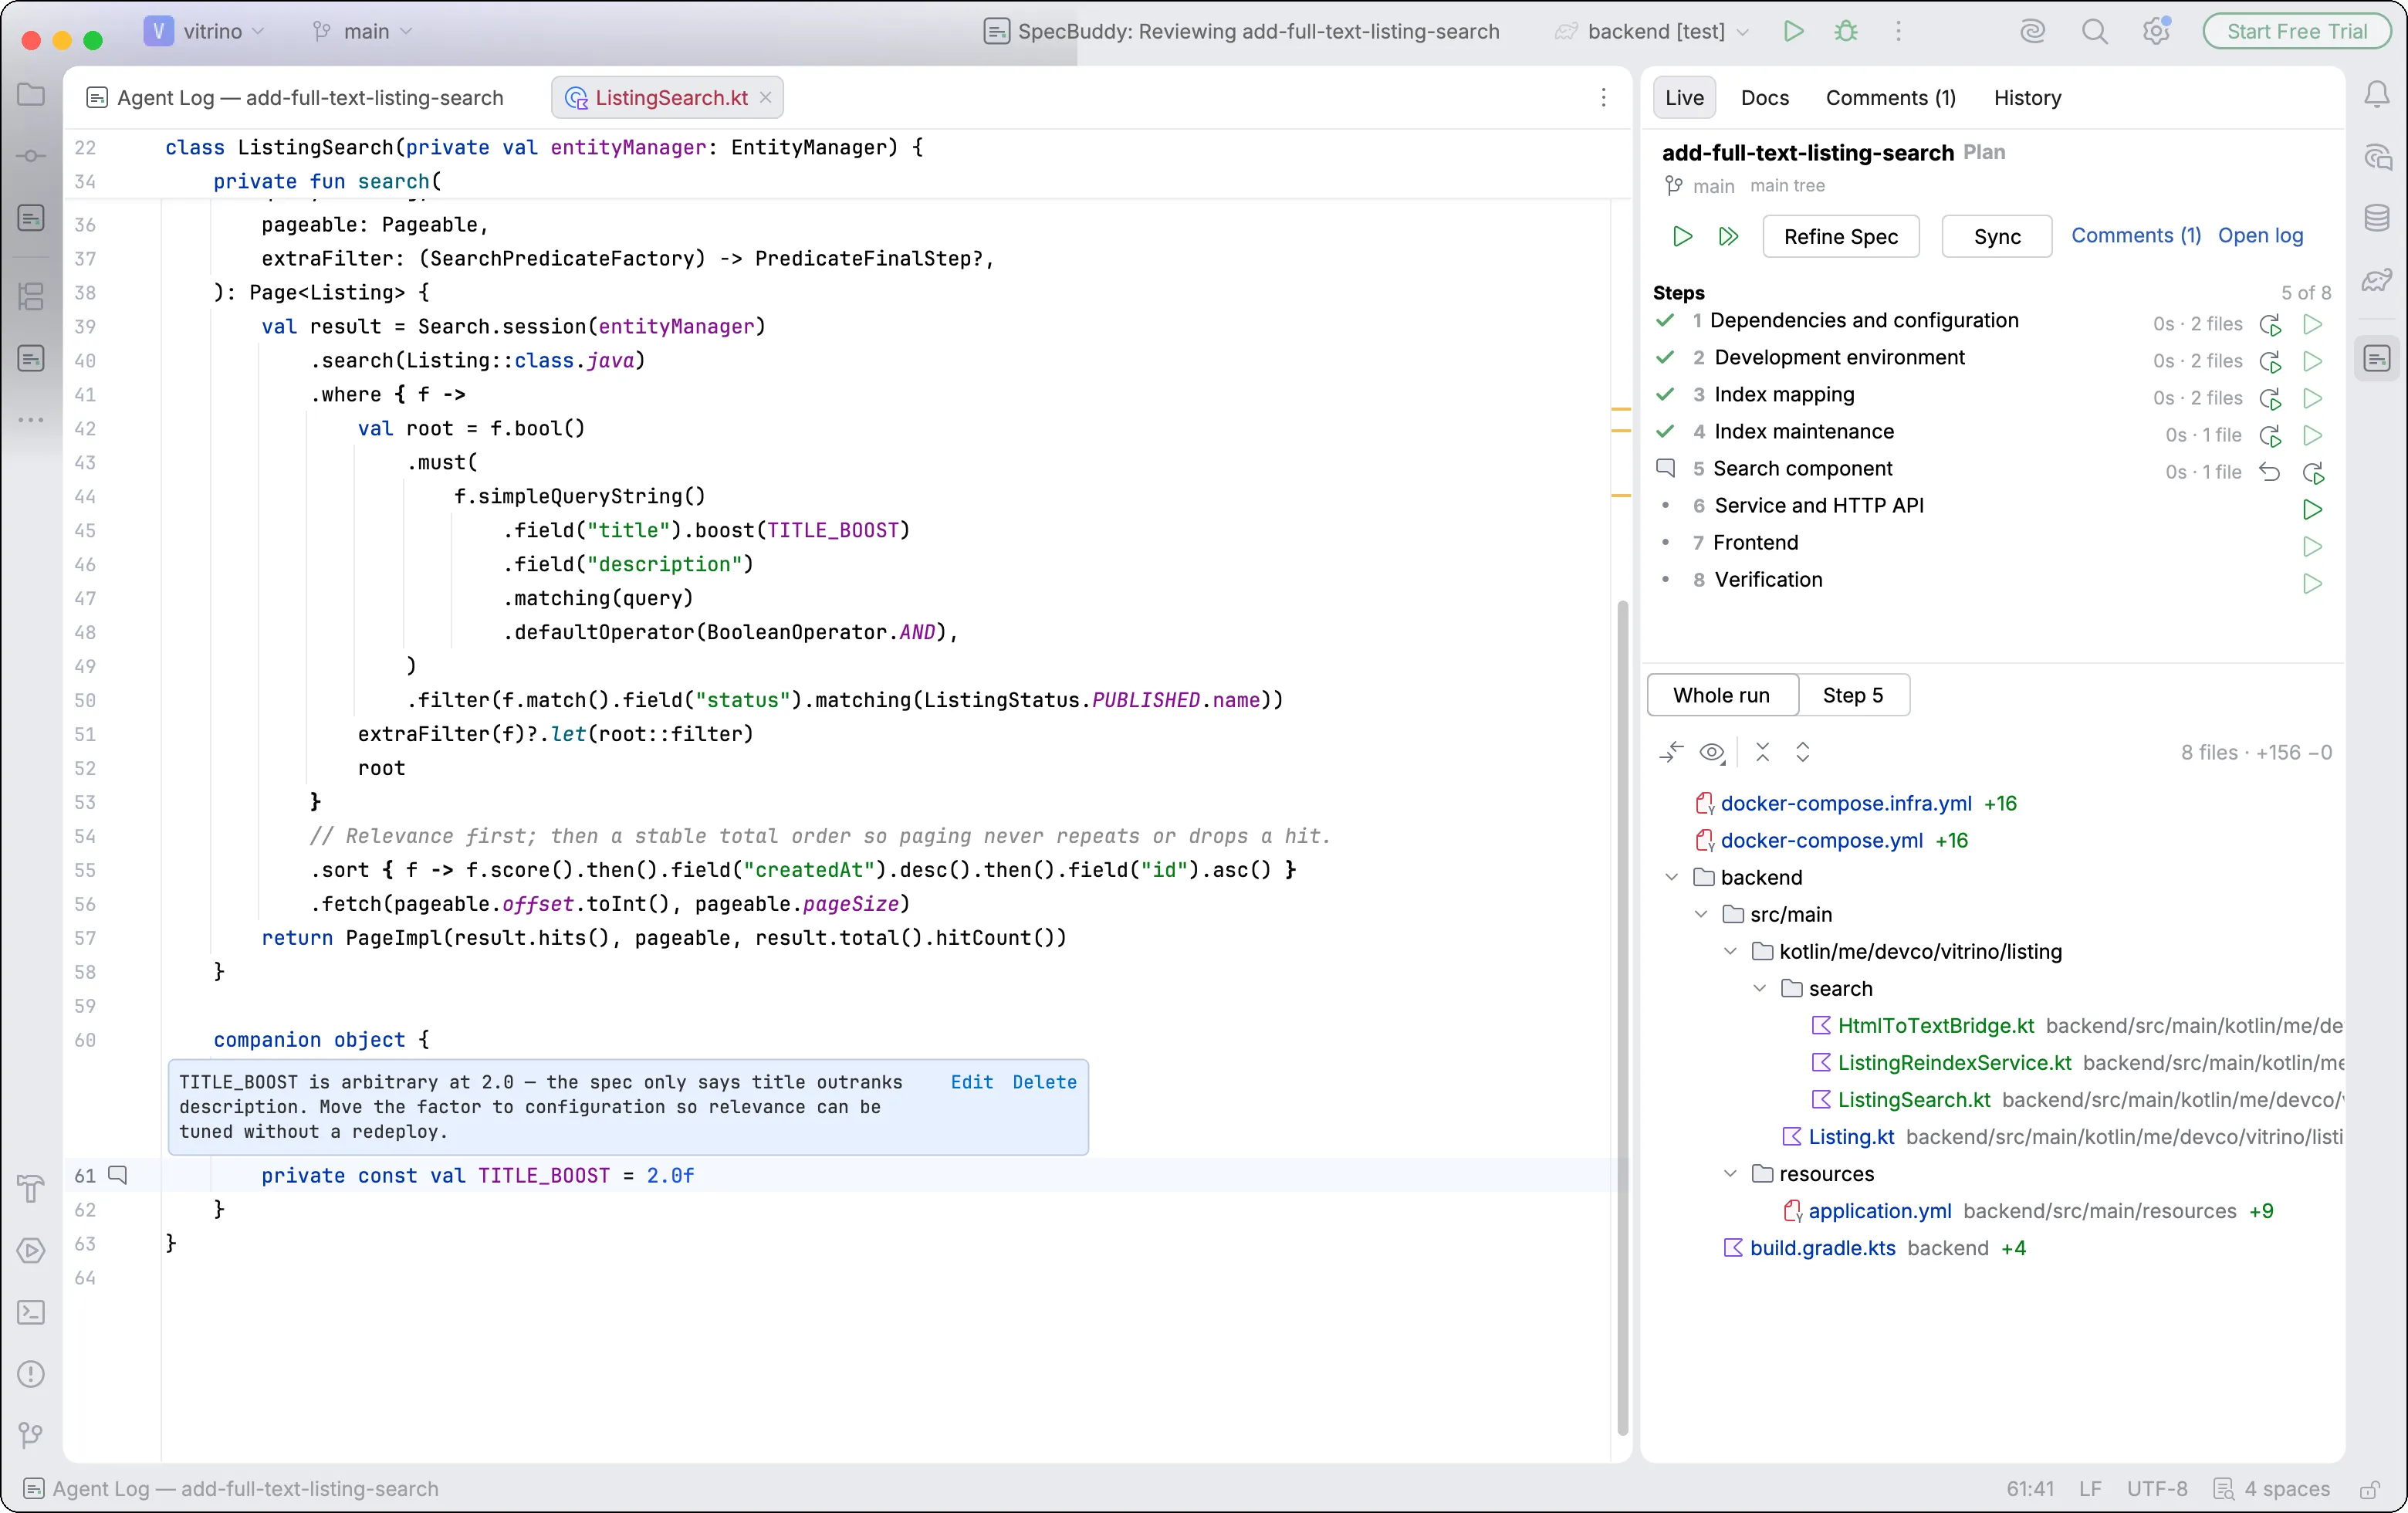Switch to the History tab
This screenshot has width=2408, height=1513.
pyautogui.click(x=2027, y=97)
